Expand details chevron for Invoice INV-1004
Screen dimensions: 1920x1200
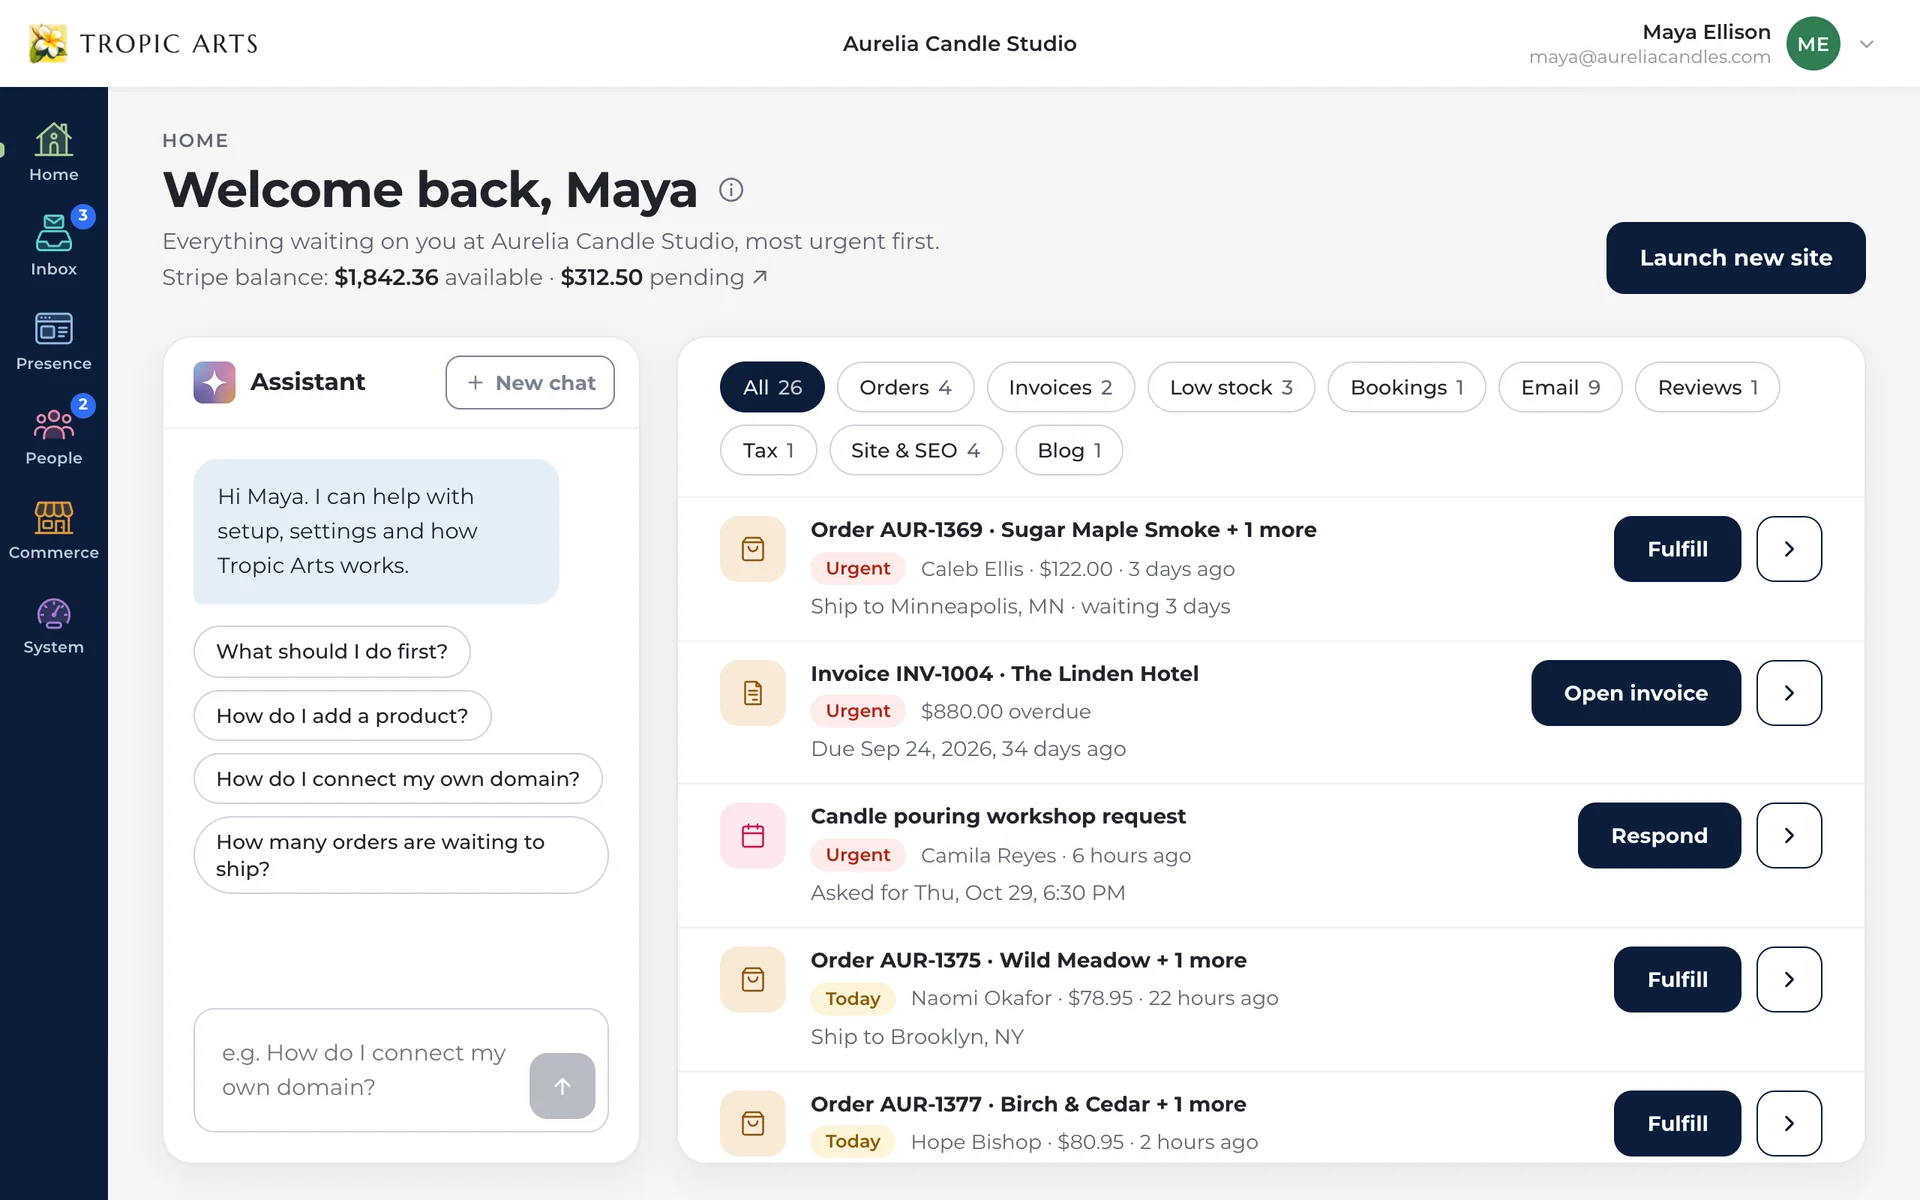(x=1789, y=693)
